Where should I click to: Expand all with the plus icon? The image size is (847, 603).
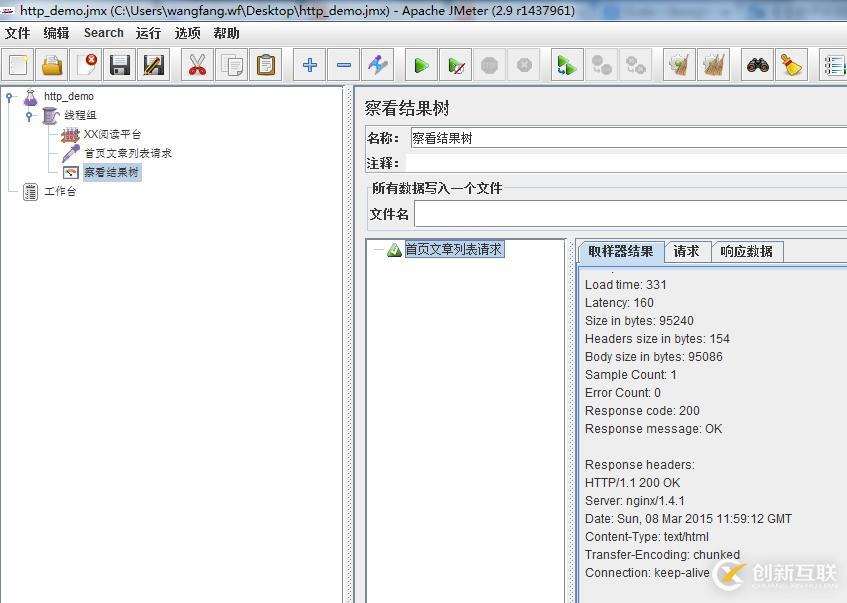click(310, 65)
